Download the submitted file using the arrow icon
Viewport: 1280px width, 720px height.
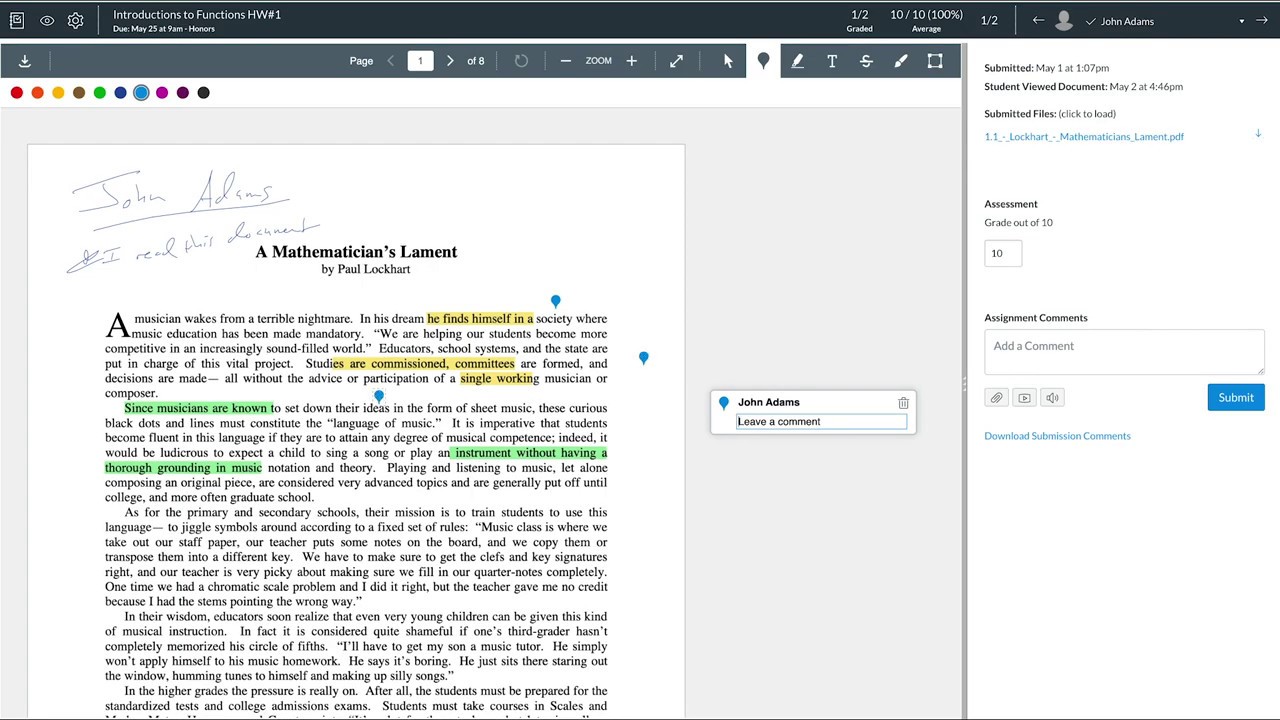coord(1258,134)
